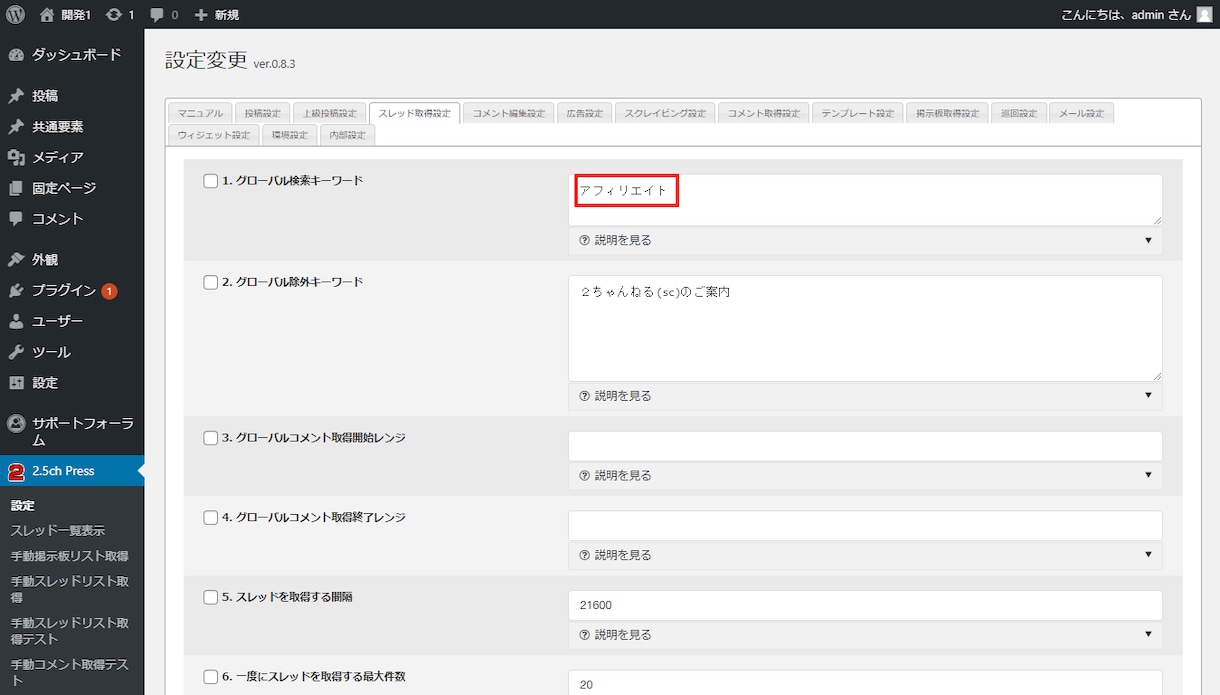
Task: Click こんにちは、admin さん account link
Action: [1137, 14]
